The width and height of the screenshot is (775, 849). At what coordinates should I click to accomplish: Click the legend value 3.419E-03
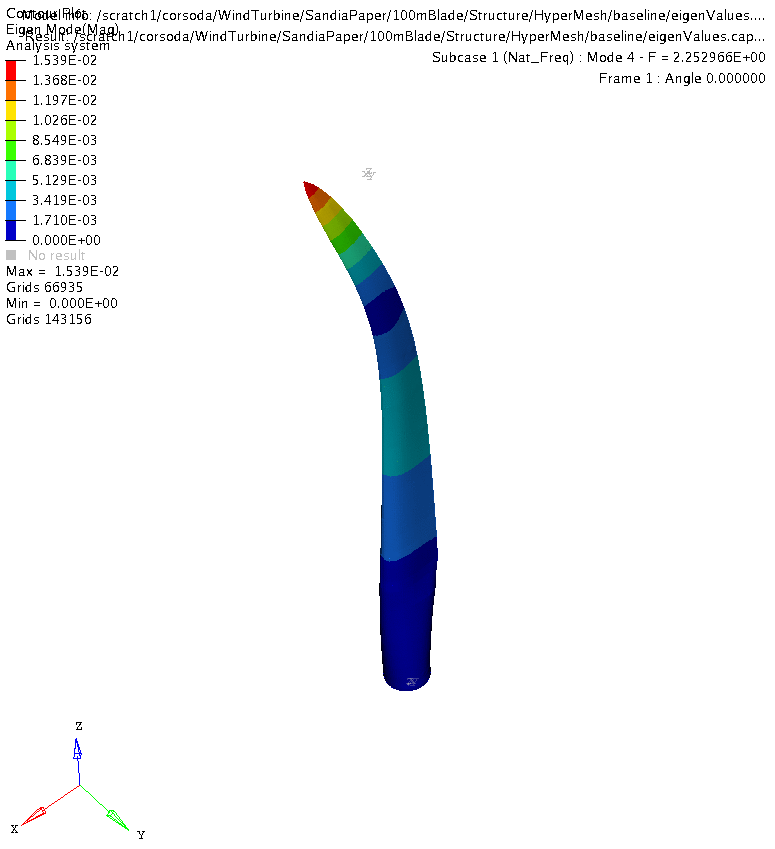(64, 200)
